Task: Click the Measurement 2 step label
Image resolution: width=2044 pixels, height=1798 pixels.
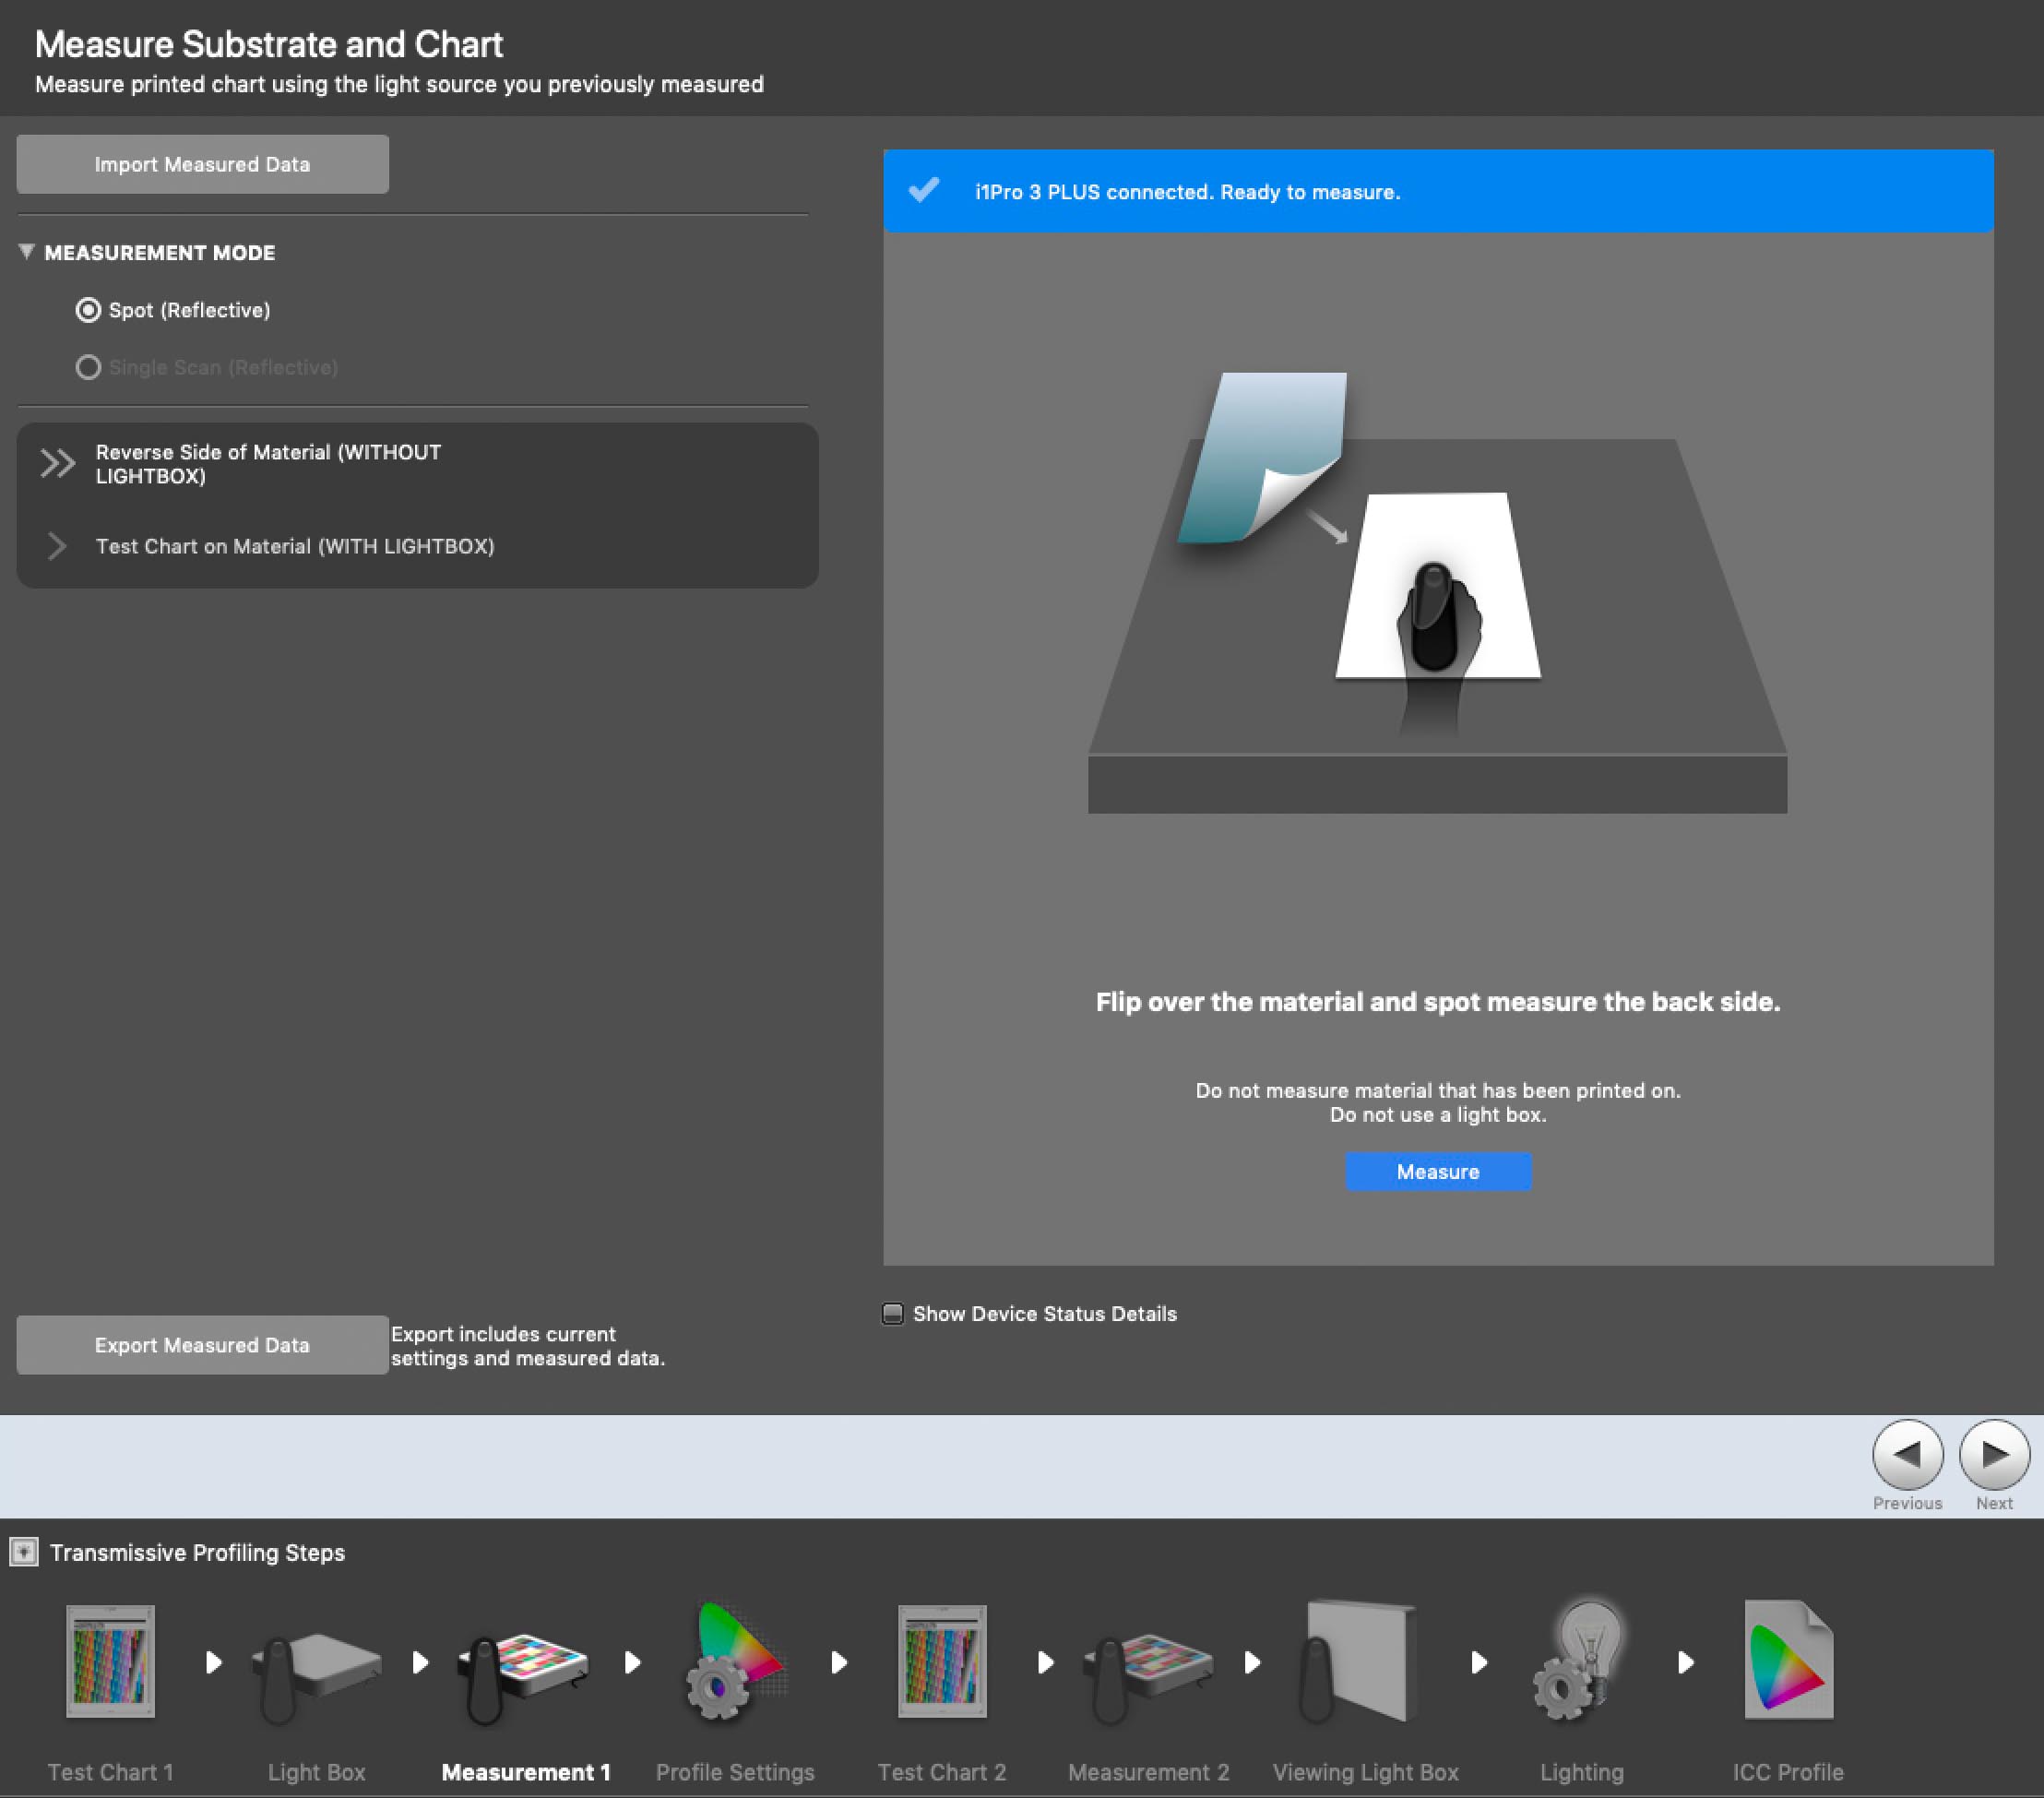Action: pos(1148,1772)
